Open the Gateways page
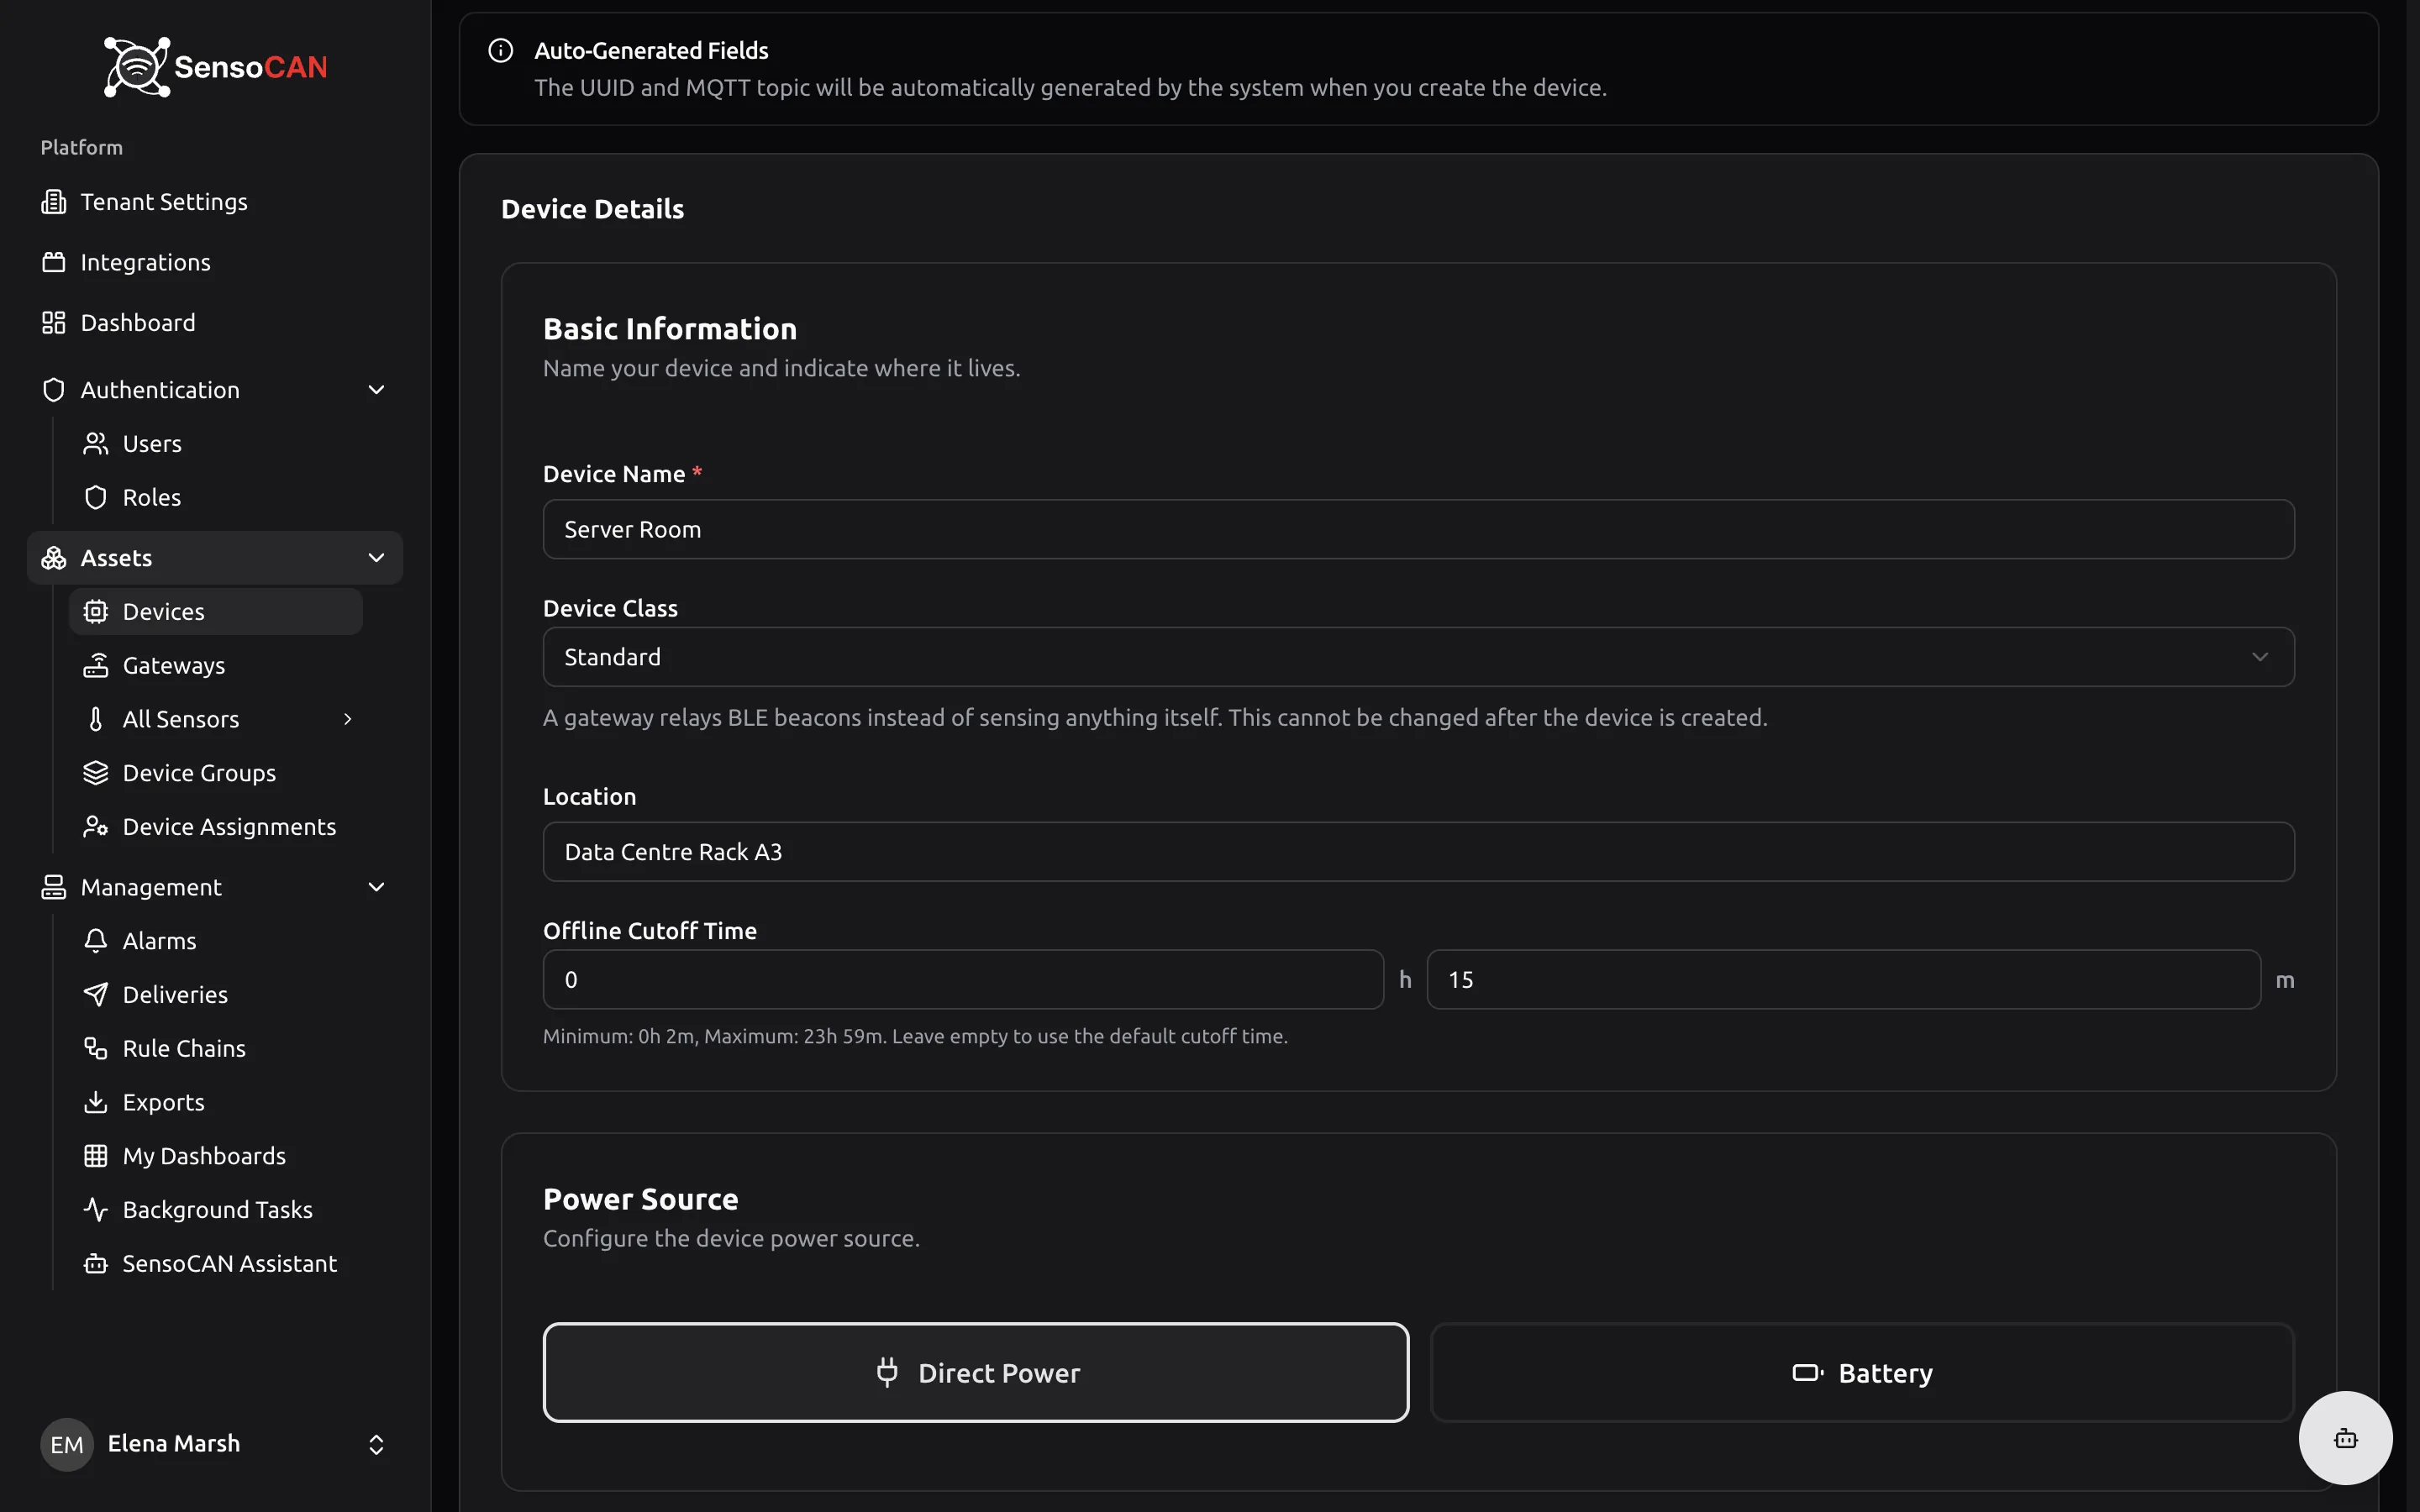The width and height of the screenshot is (2420, 1512). [215, 666]
